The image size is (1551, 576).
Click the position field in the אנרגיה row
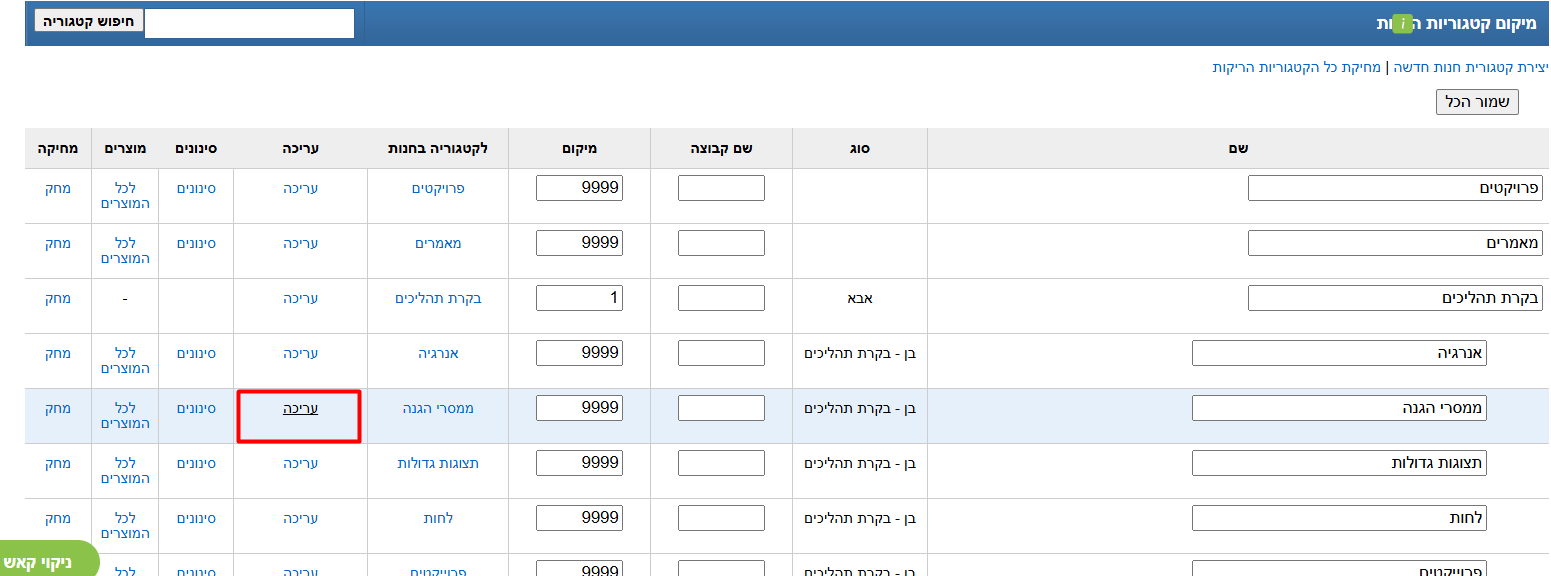point(579,353)
